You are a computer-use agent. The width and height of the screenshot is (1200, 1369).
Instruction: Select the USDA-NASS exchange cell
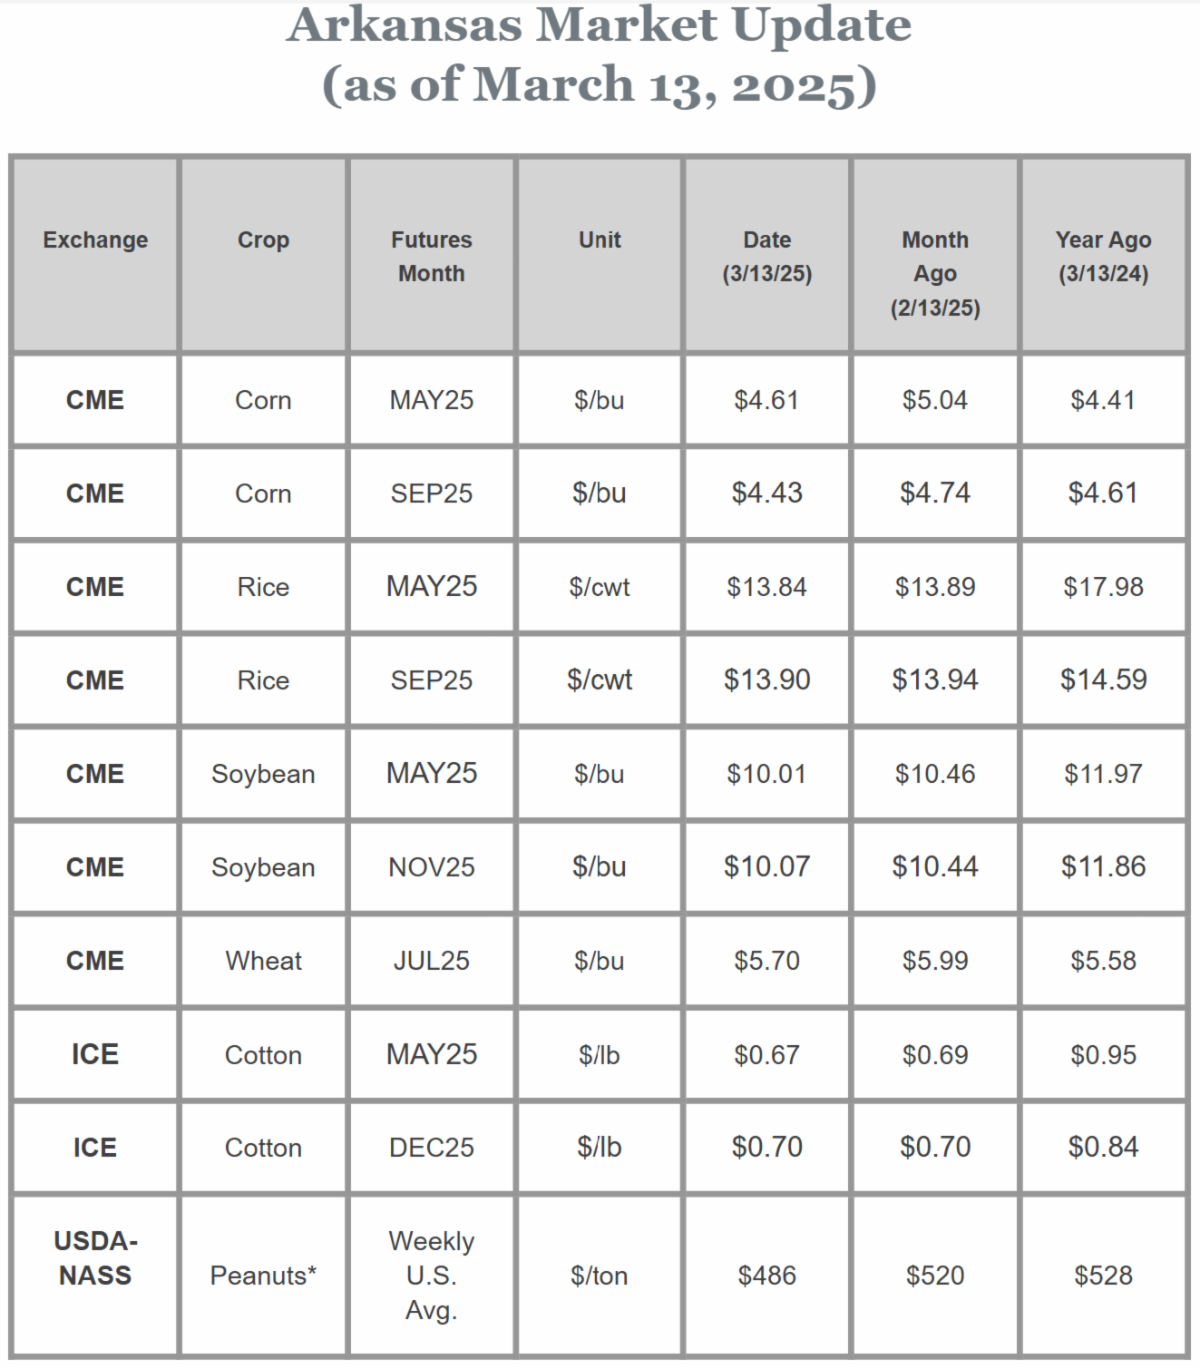[x=95, y=1258]
